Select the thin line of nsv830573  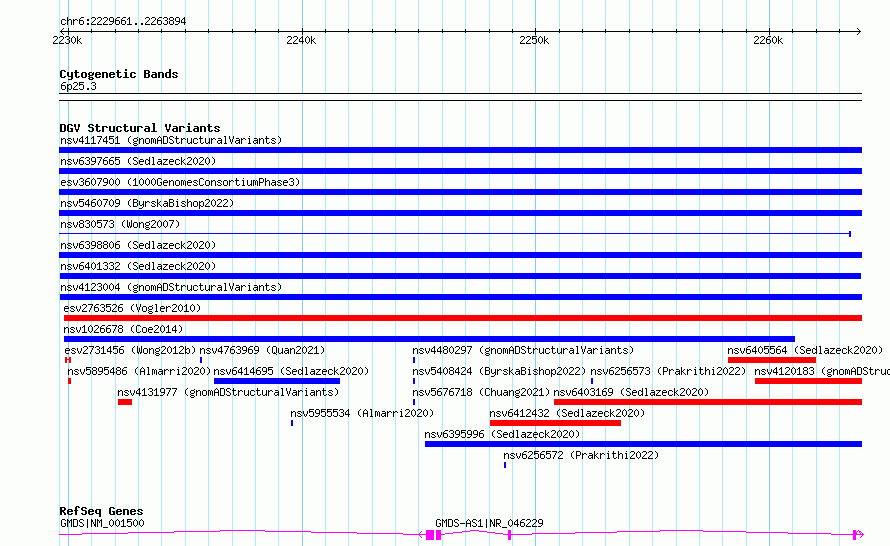(455, 234)
